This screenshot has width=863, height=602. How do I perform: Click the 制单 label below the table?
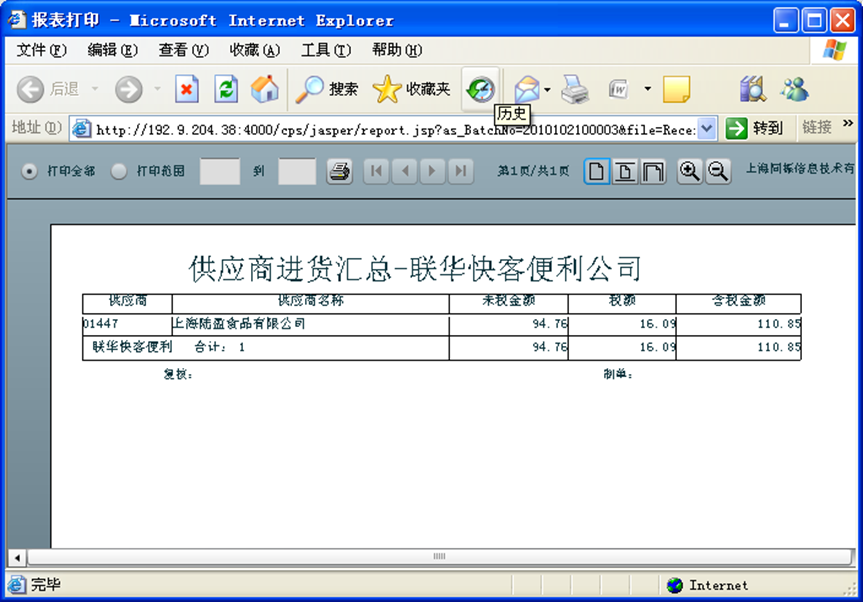(618, 375)
